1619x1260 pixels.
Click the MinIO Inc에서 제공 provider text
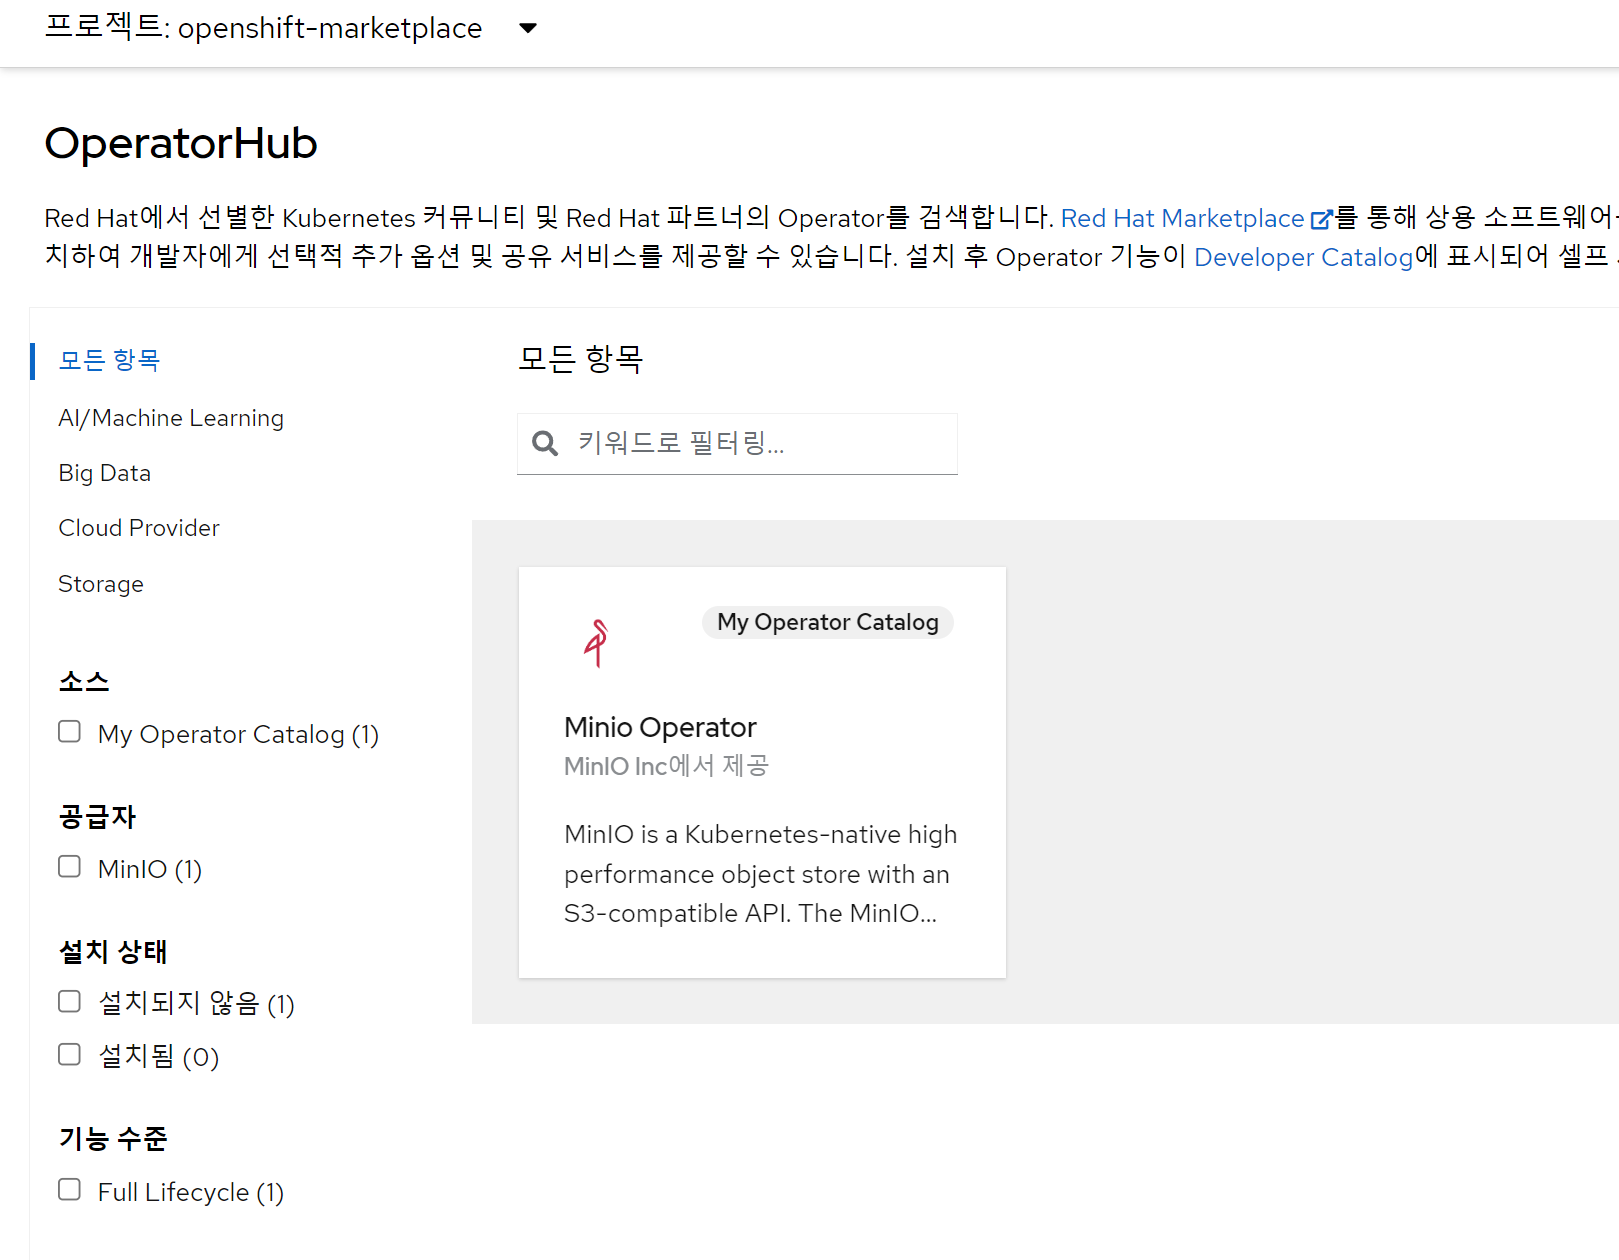[666, 766]
